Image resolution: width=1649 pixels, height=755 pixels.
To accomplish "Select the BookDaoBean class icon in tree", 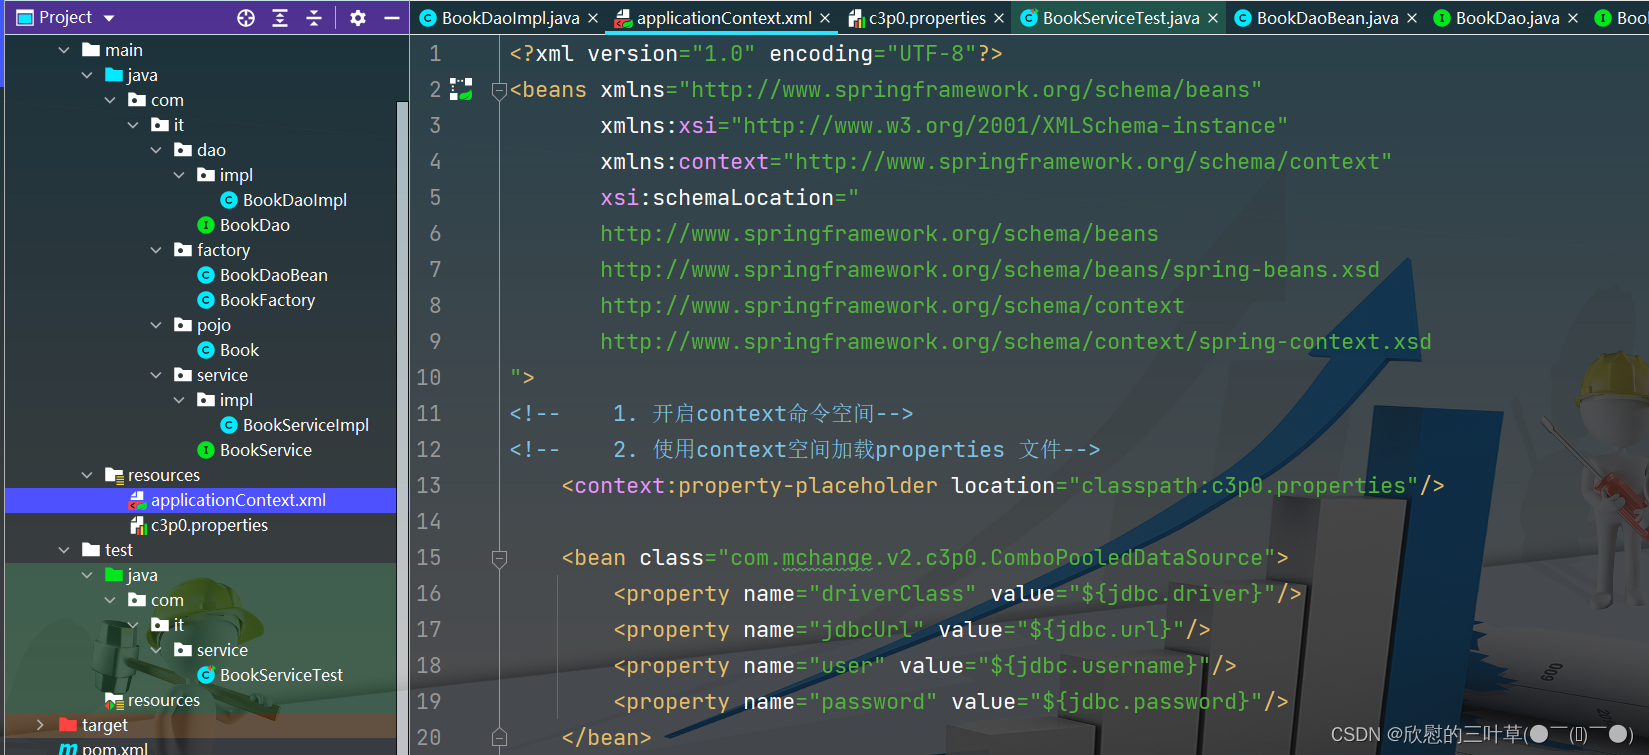I will click(206, 275).
